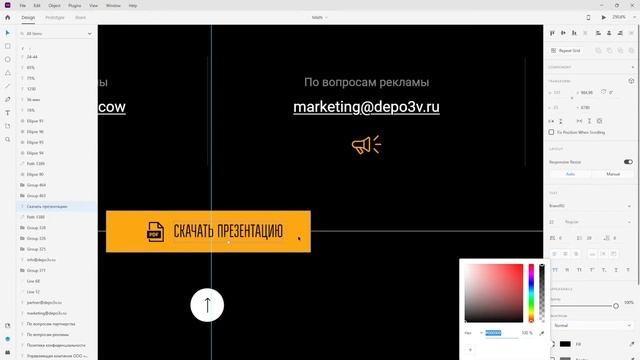Select the Ellipse tool
This screenshot has height=360, width=640.
tap(7, 60)
